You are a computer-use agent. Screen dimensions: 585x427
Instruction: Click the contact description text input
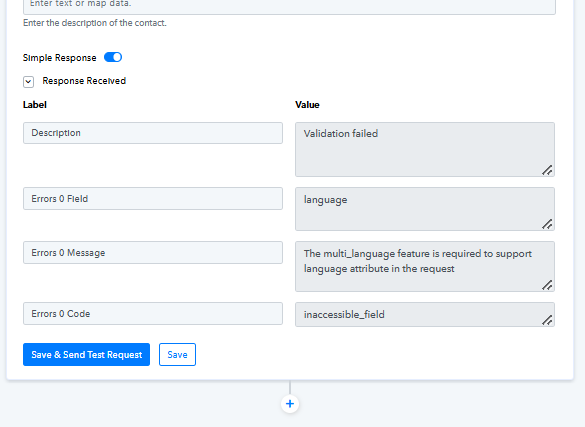click(x=290, y=5)
